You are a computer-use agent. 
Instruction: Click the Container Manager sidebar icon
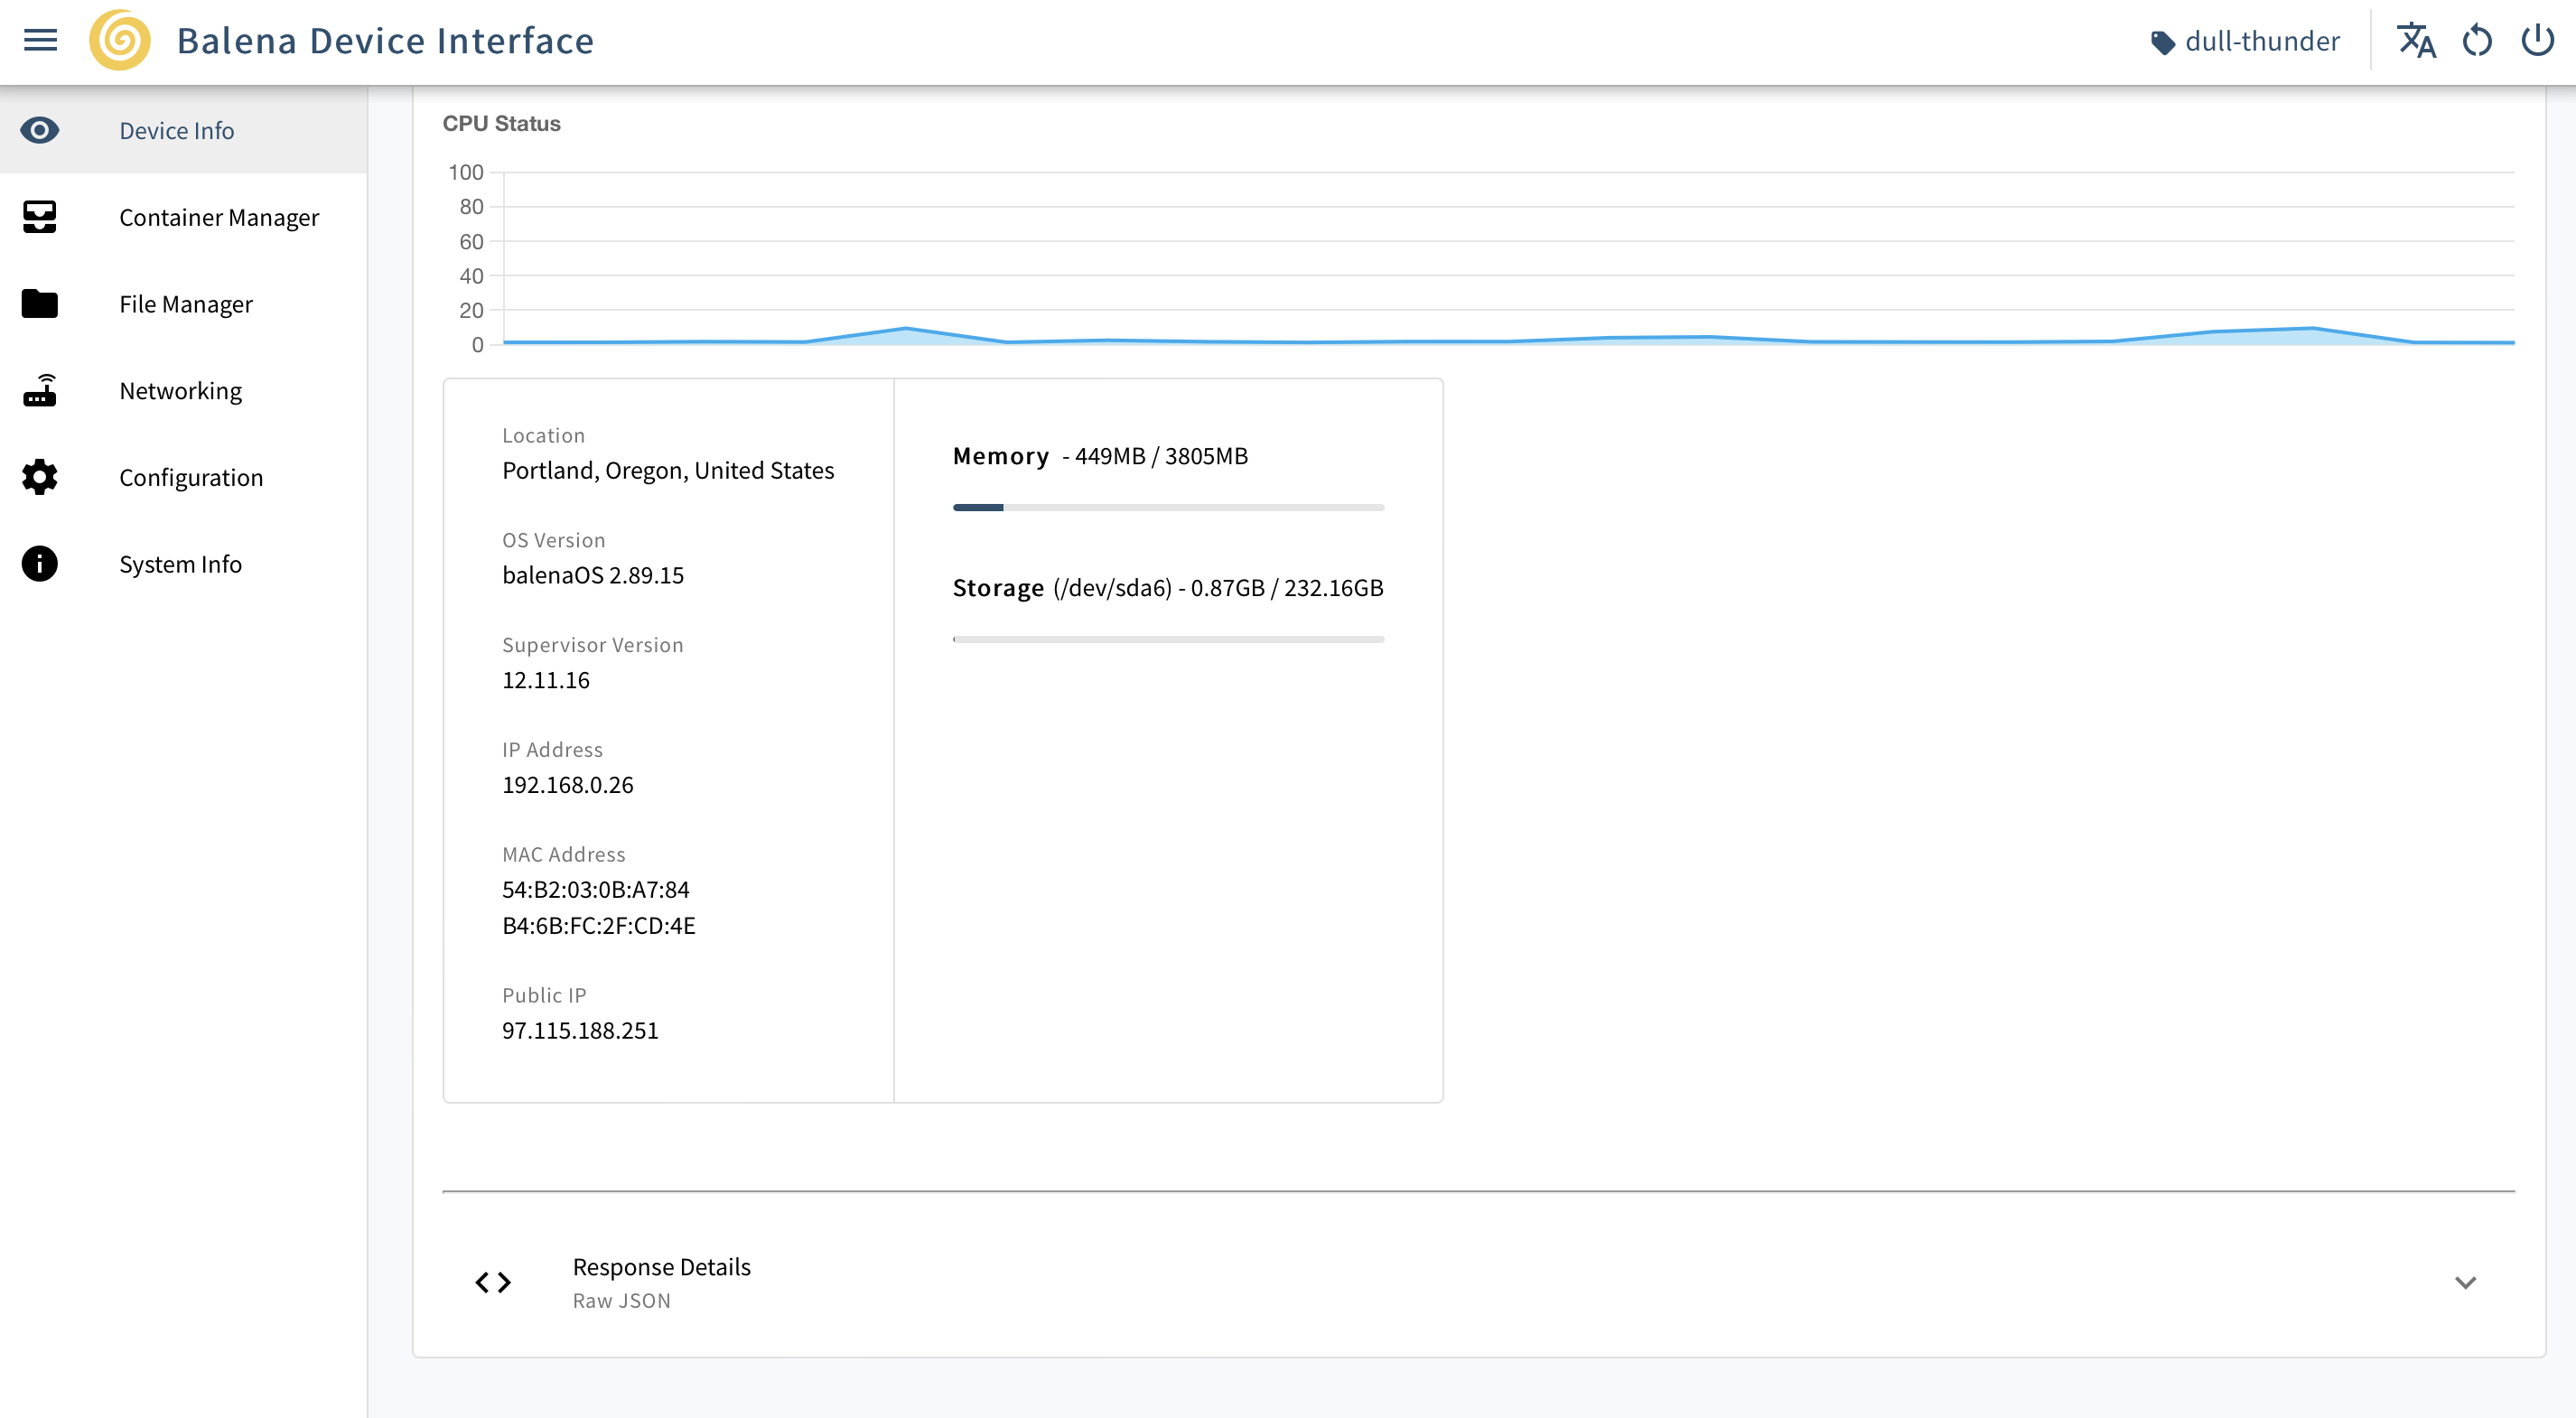tap(40, 217)
